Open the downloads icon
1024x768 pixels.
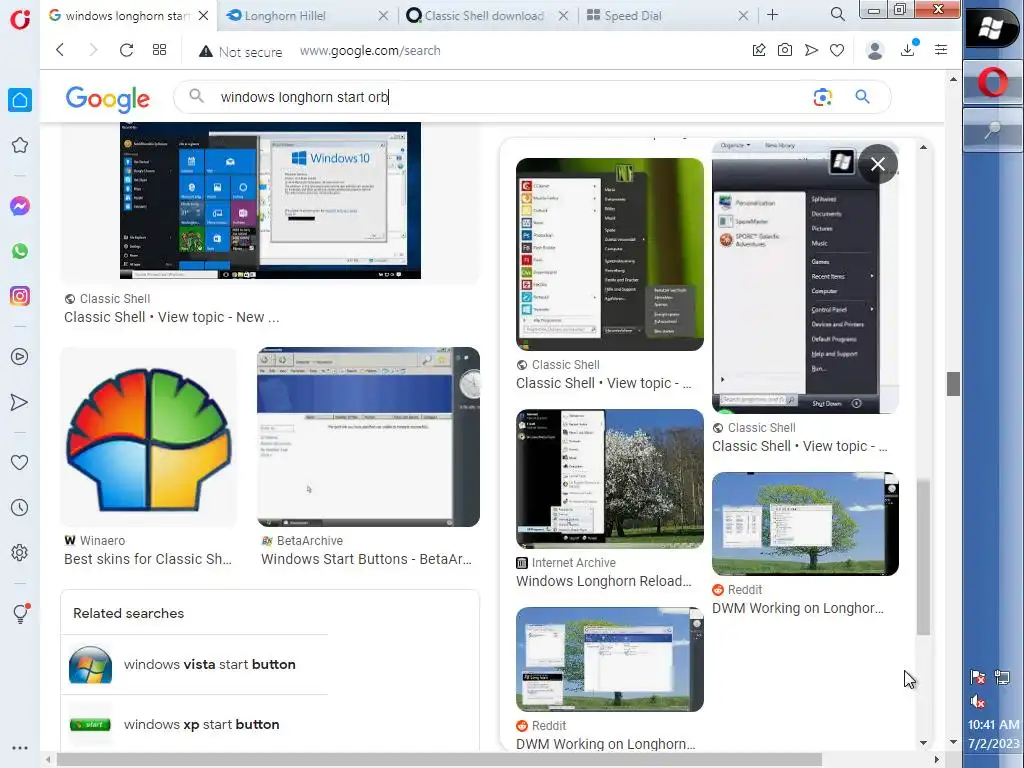[x=908, y=49]
